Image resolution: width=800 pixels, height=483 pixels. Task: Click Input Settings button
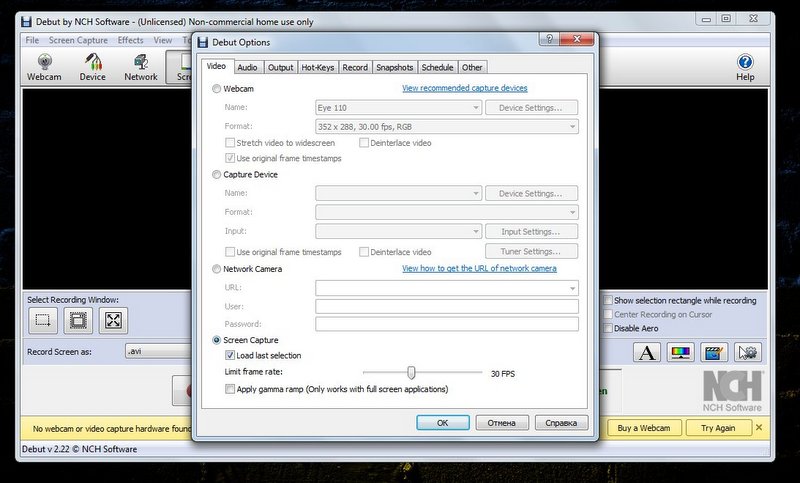tap(531, 232)
